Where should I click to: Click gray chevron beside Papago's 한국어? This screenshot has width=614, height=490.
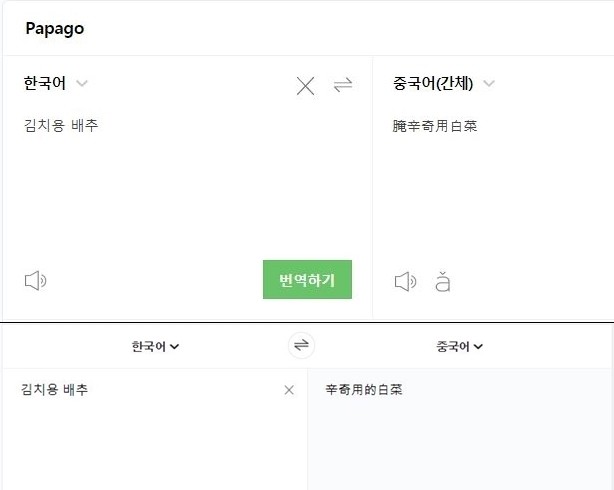point(82,83)
